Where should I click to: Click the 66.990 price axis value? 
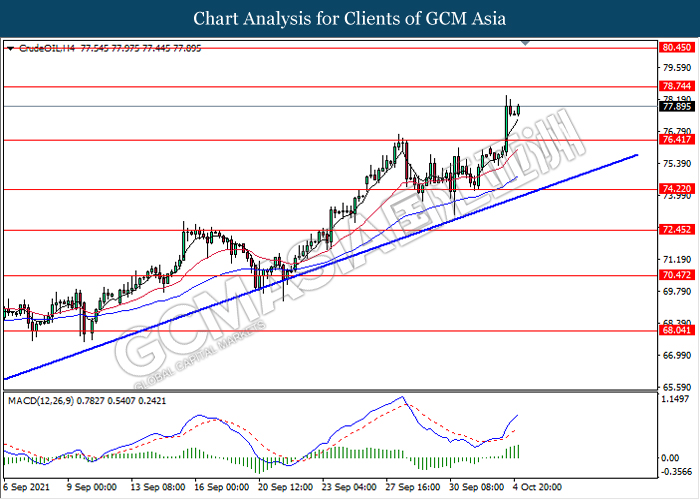(x=677, y=355)
